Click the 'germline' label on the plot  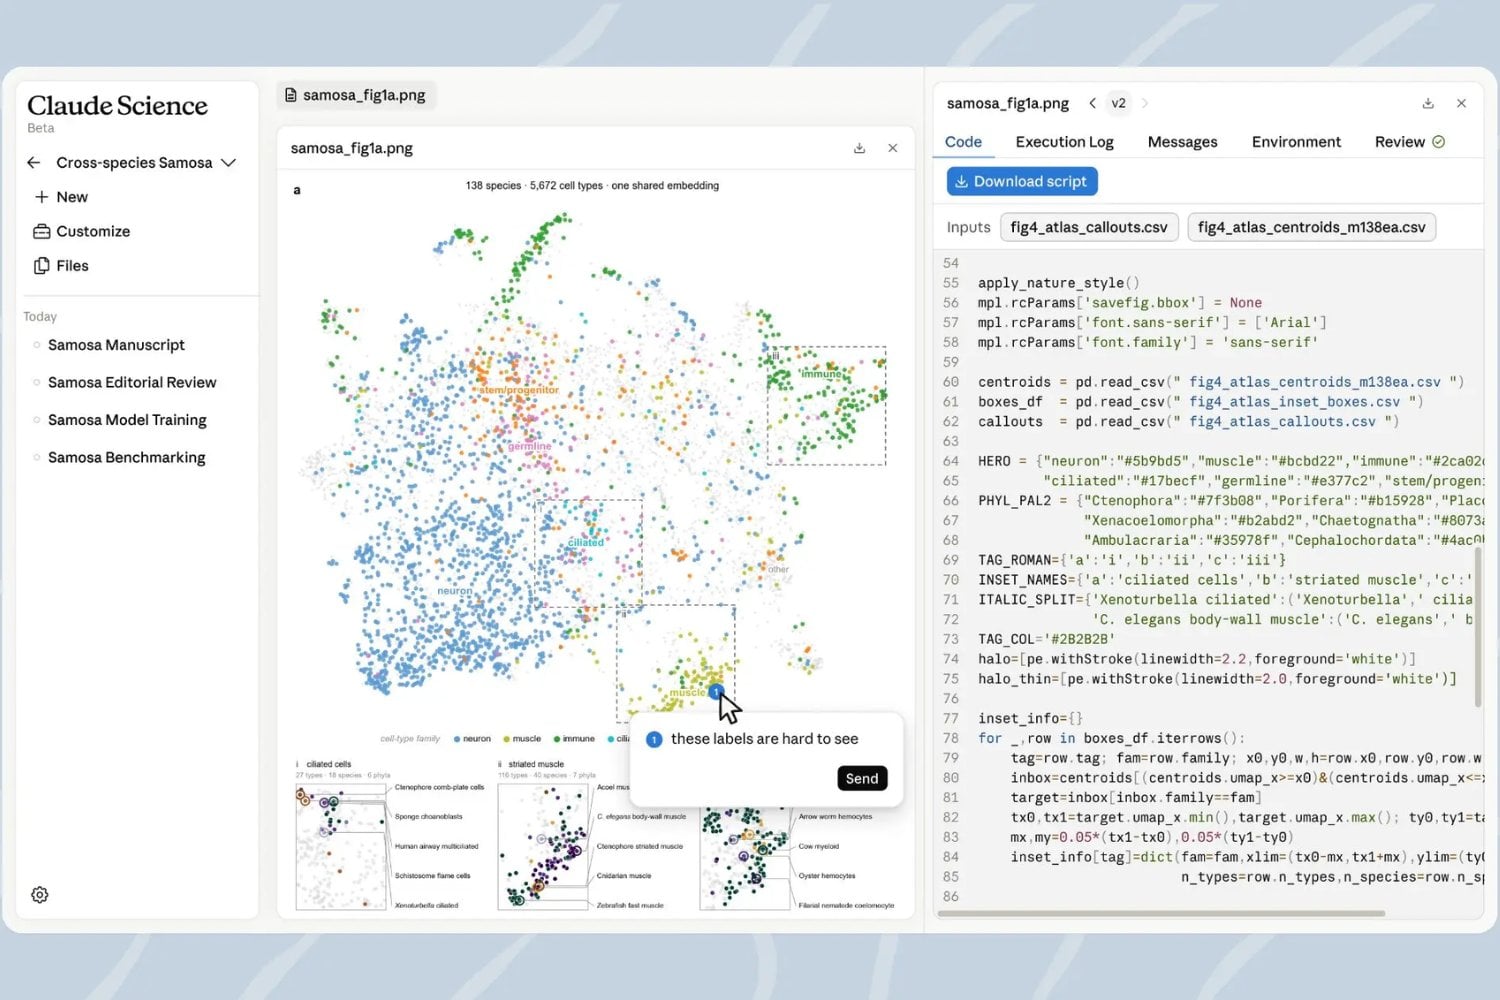point(530,446)
